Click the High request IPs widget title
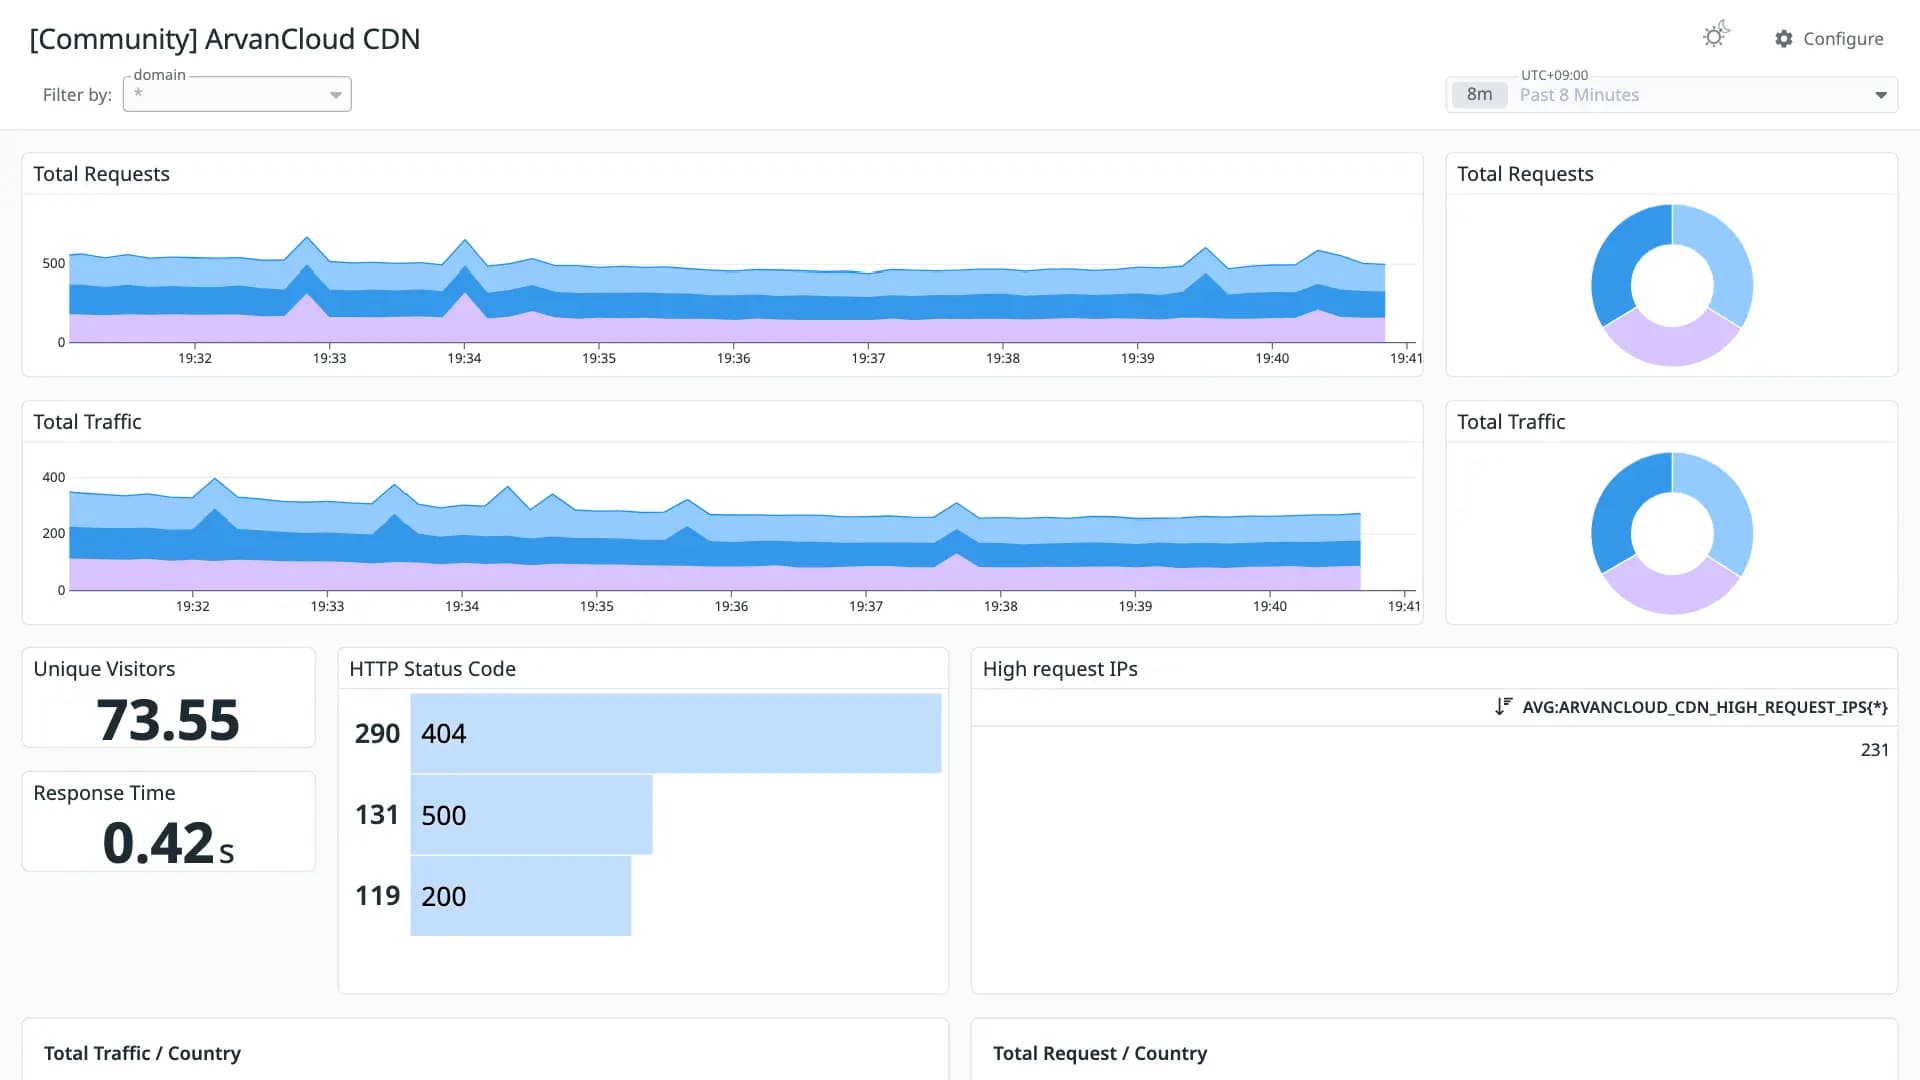Viewport: 1920px width, 1080px height. coord(1060,669)
